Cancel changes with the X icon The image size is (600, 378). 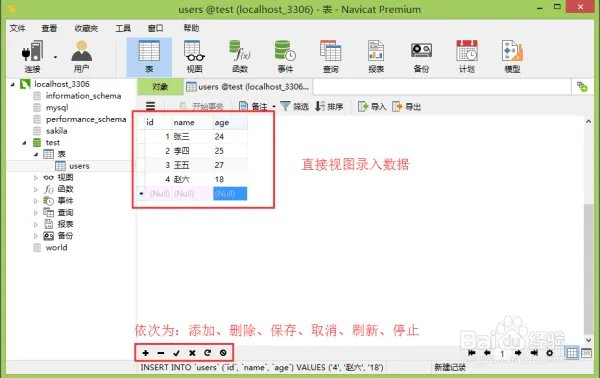tap(192, 353)
